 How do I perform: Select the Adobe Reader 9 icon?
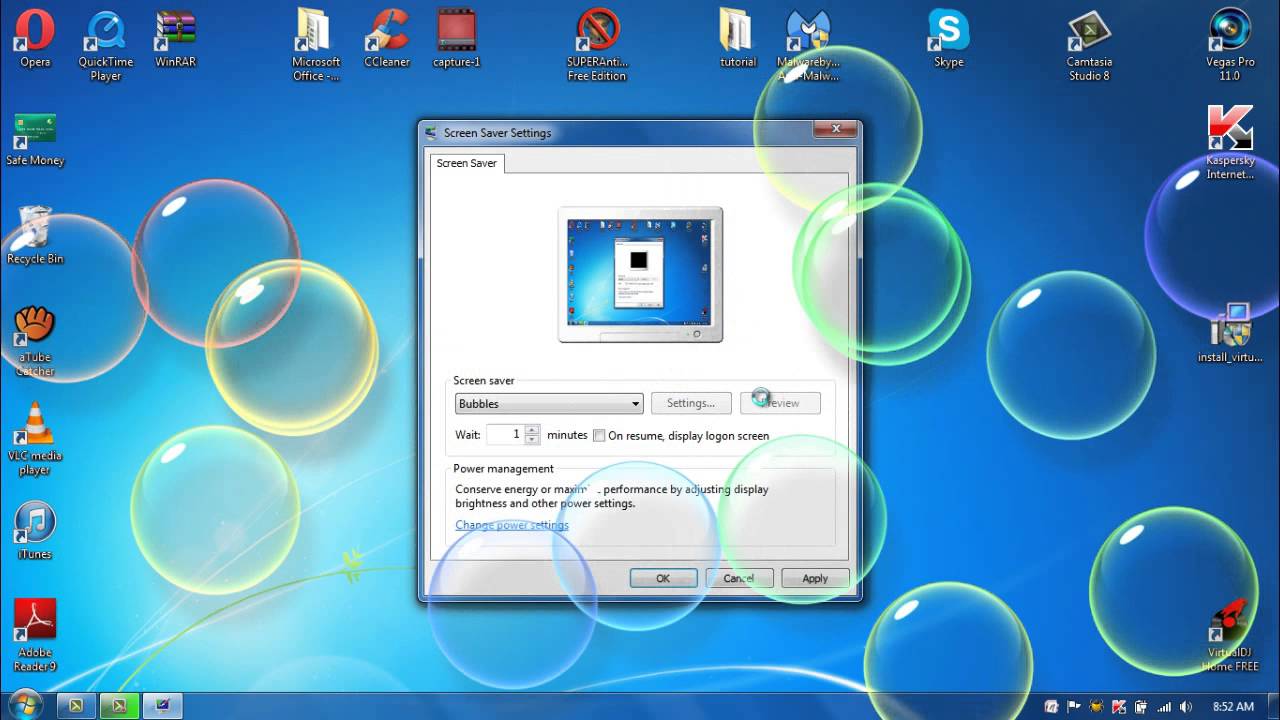[35, 635]
